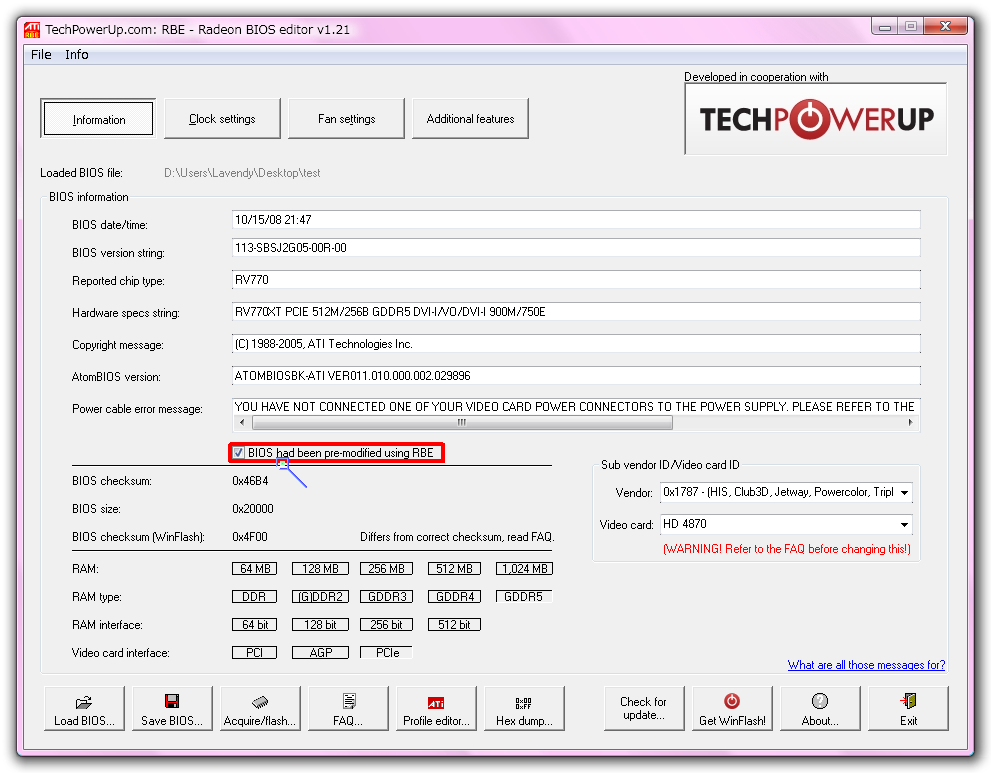The height and width of the screenshot is (773, 991).
Task: Click the ATI RBE title bar icon
Action: tap(32, 30)
